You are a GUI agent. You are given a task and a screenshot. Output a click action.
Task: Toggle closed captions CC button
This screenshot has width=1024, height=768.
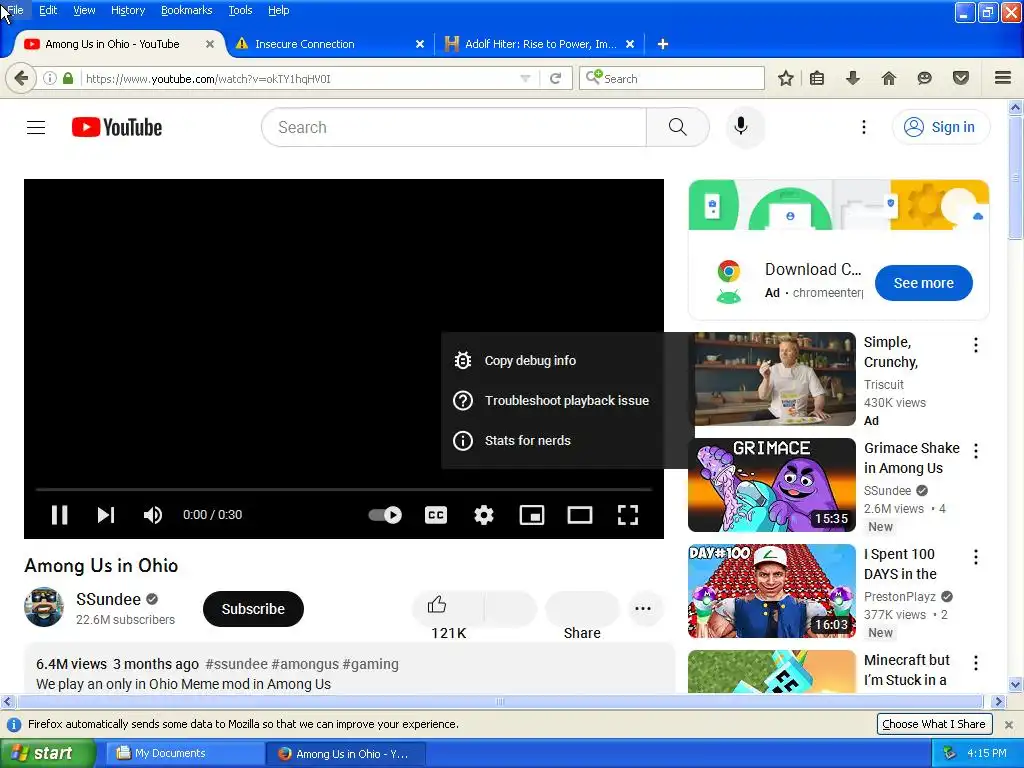pyautogui.click(x=436, y=515)
